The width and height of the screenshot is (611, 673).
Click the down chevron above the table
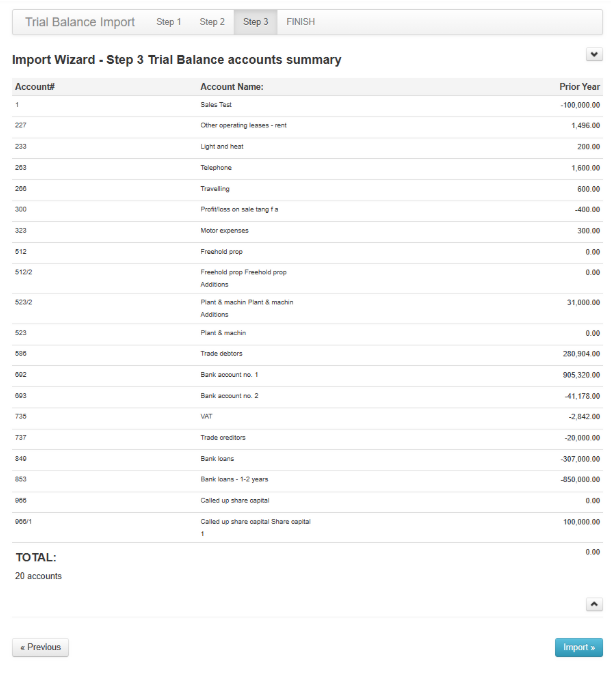(593, 54)
